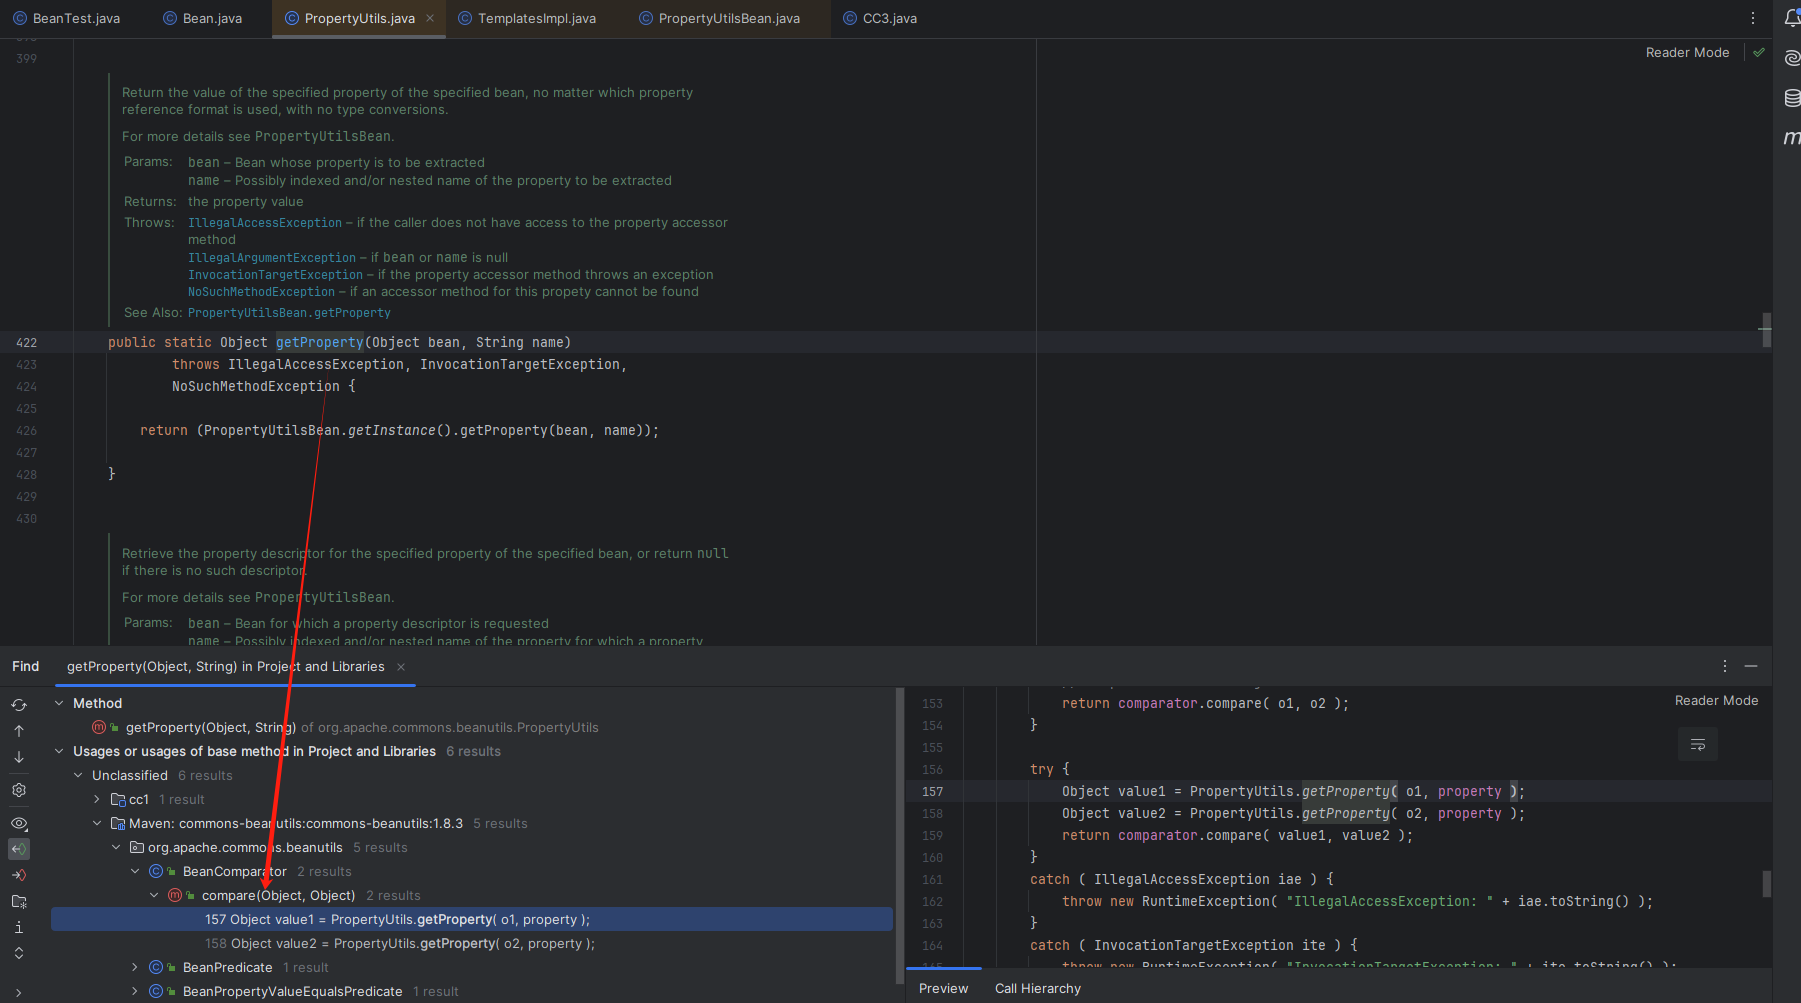Switch to the CC3.java tab
This screenshot has width=1801, height=1003.
pos(880,18)
